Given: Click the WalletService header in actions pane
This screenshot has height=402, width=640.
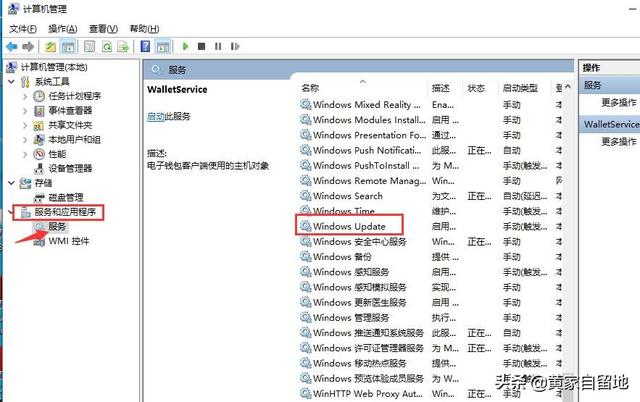Looking at the screenshot, I should (609, 124).
